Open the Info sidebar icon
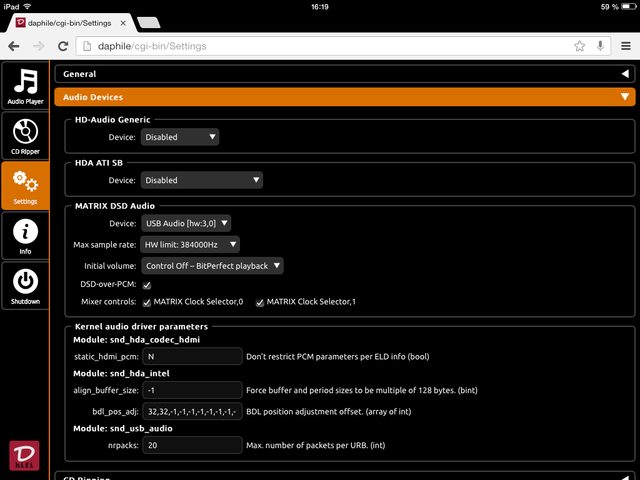Viewport: 640px width, 480px height. pyautogui.click(x=25, y=236)
